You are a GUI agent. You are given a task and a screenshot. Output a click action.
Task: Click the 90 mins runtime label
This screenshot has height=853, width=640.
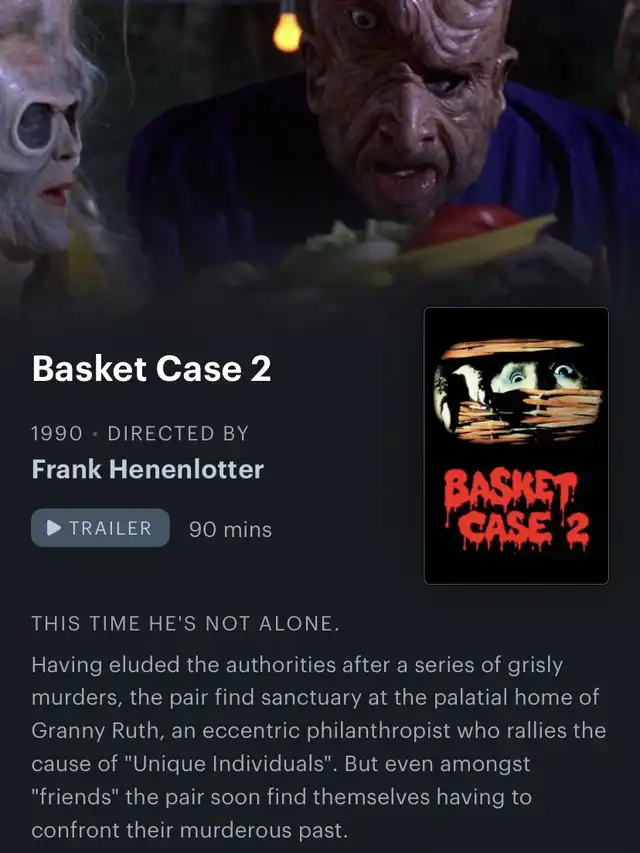click(230, 529)
